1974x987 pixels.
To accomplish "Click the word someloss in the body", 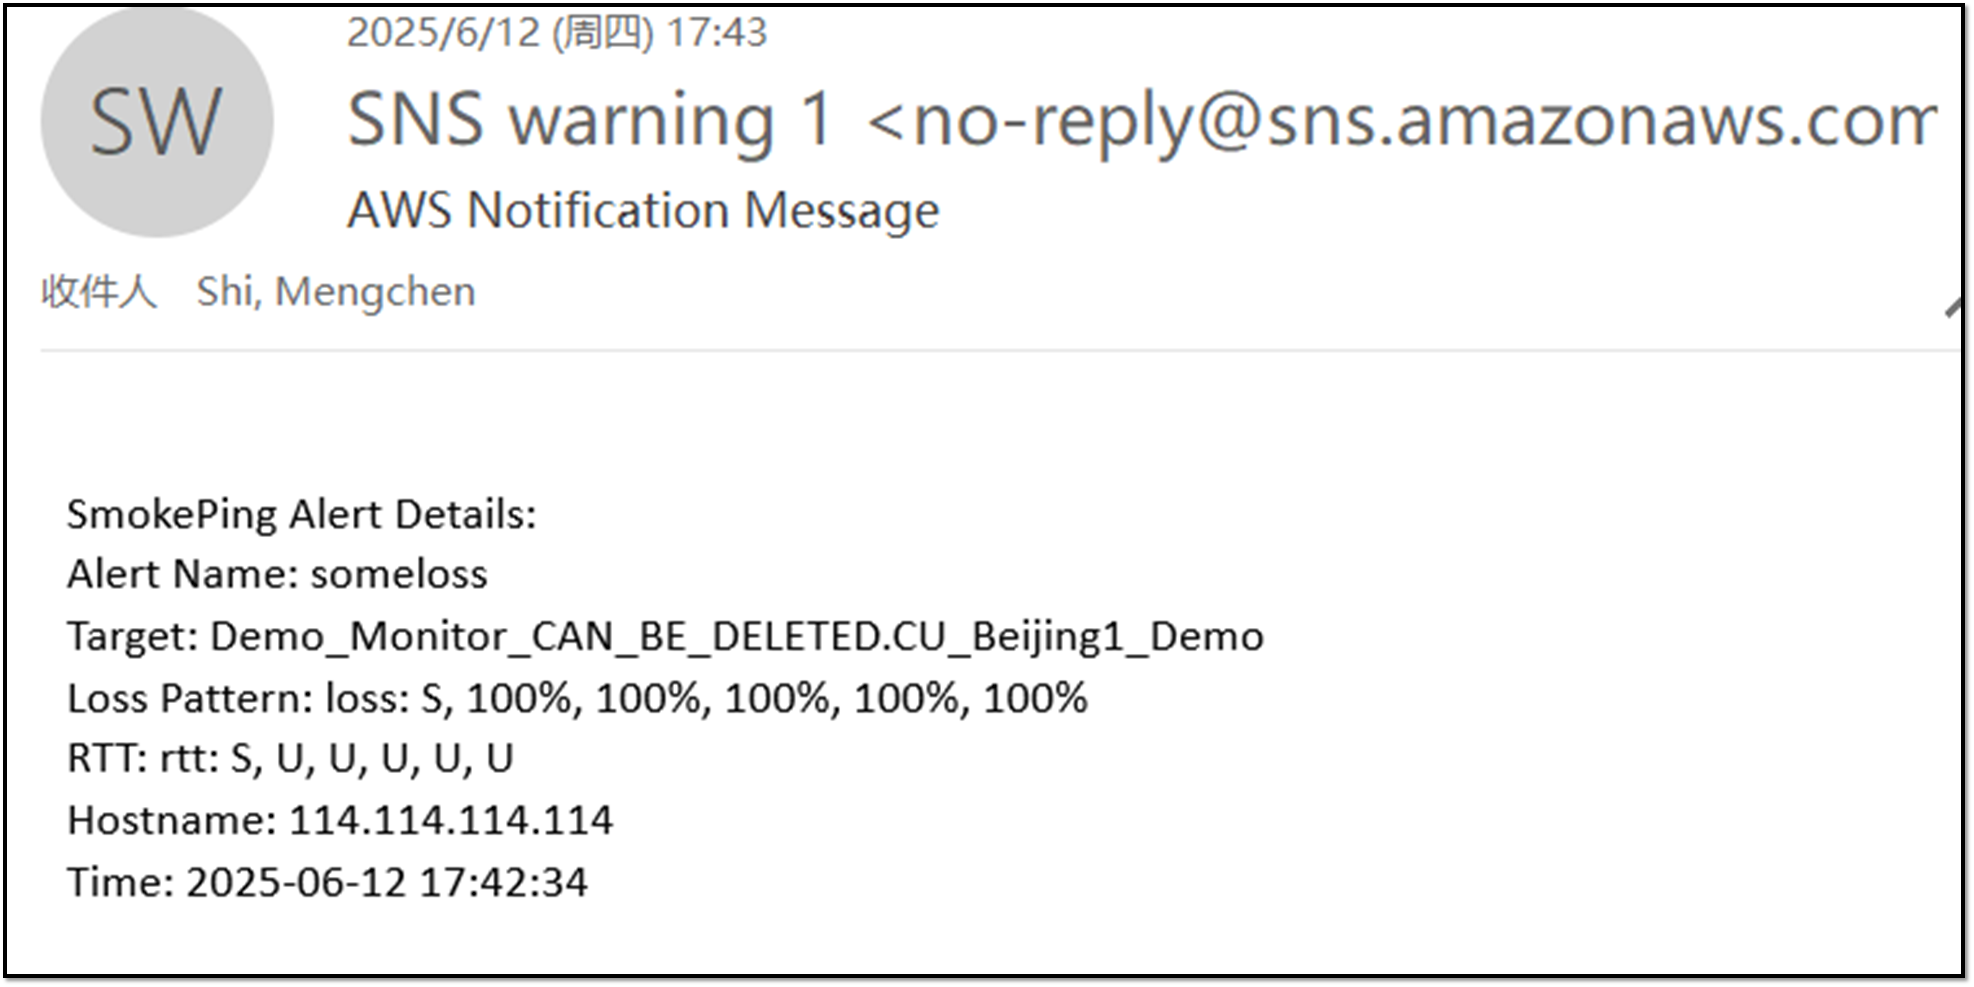I will [x=399, y=575].
